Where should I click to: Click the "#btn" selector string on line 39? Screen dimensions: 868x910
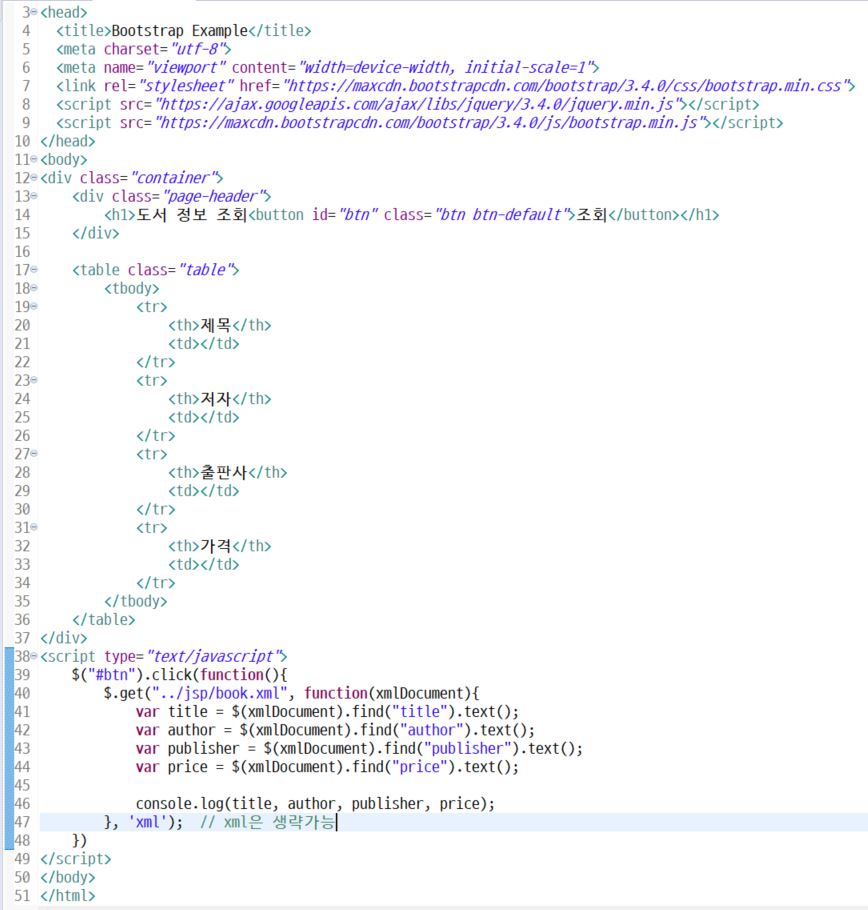pyautogui.click(x=115, y=675)
